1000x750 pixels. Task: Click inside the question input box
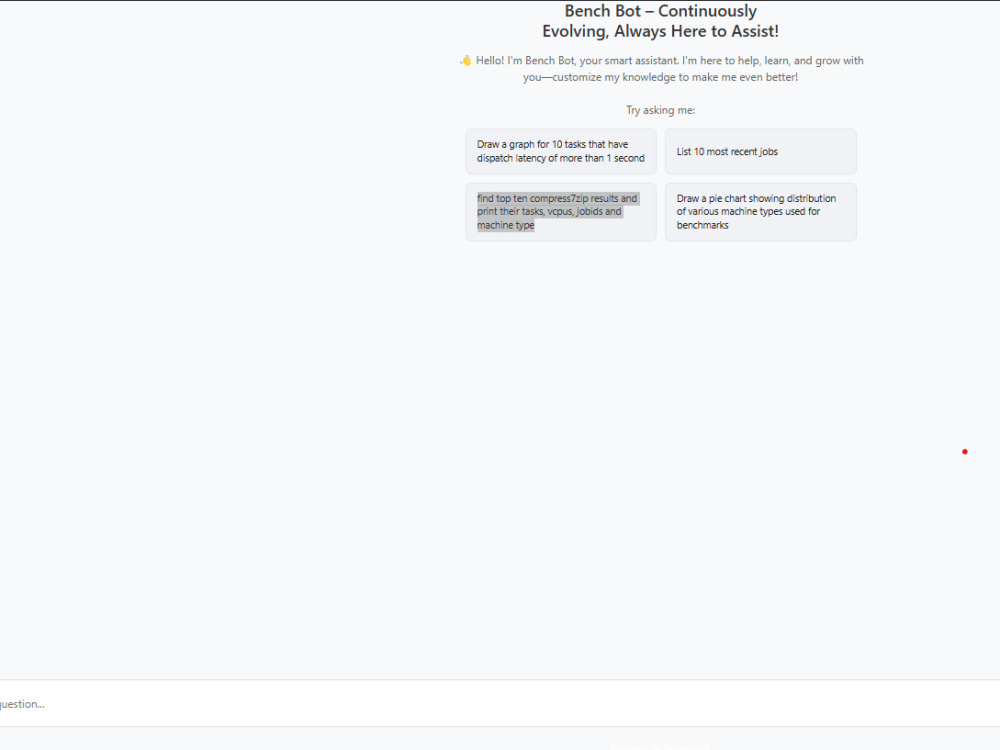click(x=400, y=703)
